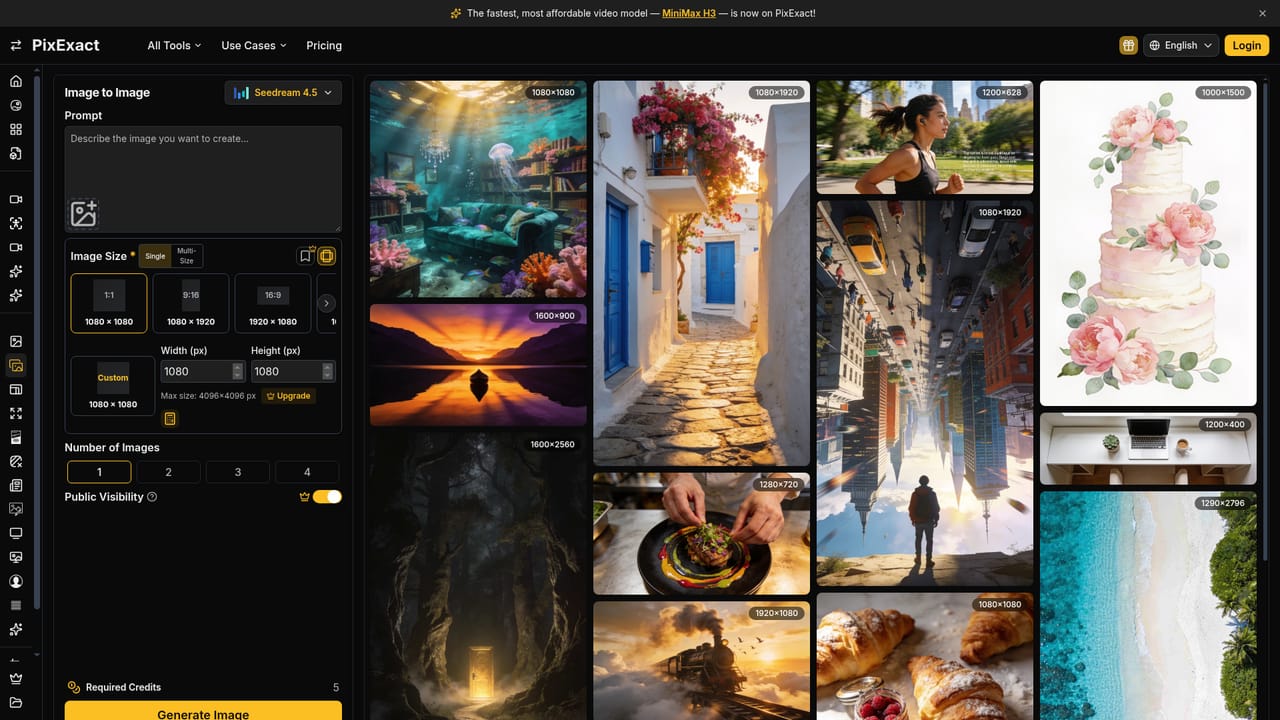Open the desk laptop 1200×400 thumbnail
The height and width of the screenshot is (720, 1280).
(1148, 448)
